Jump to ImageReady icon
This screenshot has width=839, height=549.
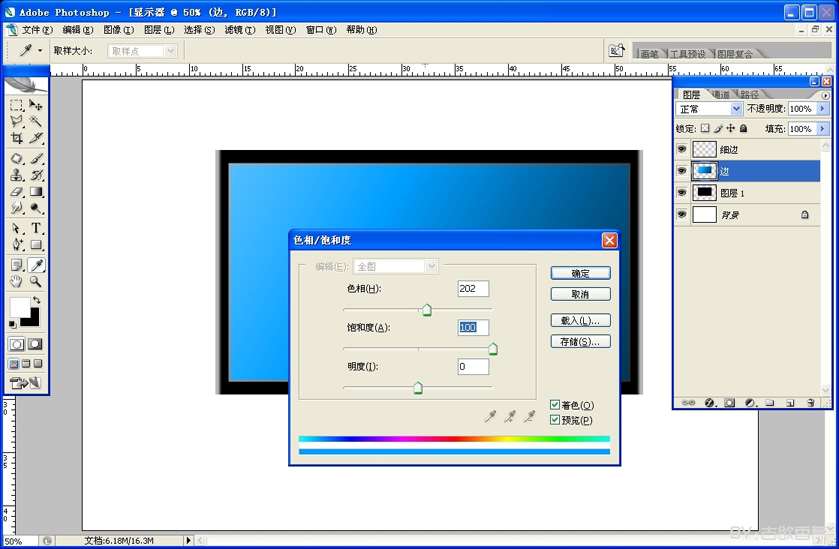[x=25, y=383]
